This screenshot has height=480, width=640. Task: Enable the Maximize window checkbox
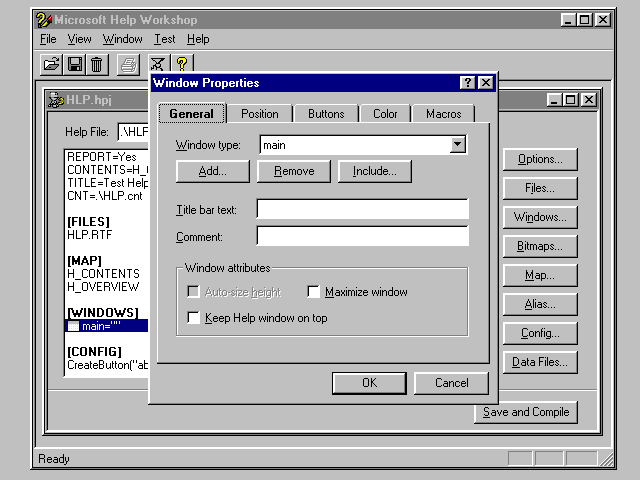pyautogui.click(x=314, y=292)
